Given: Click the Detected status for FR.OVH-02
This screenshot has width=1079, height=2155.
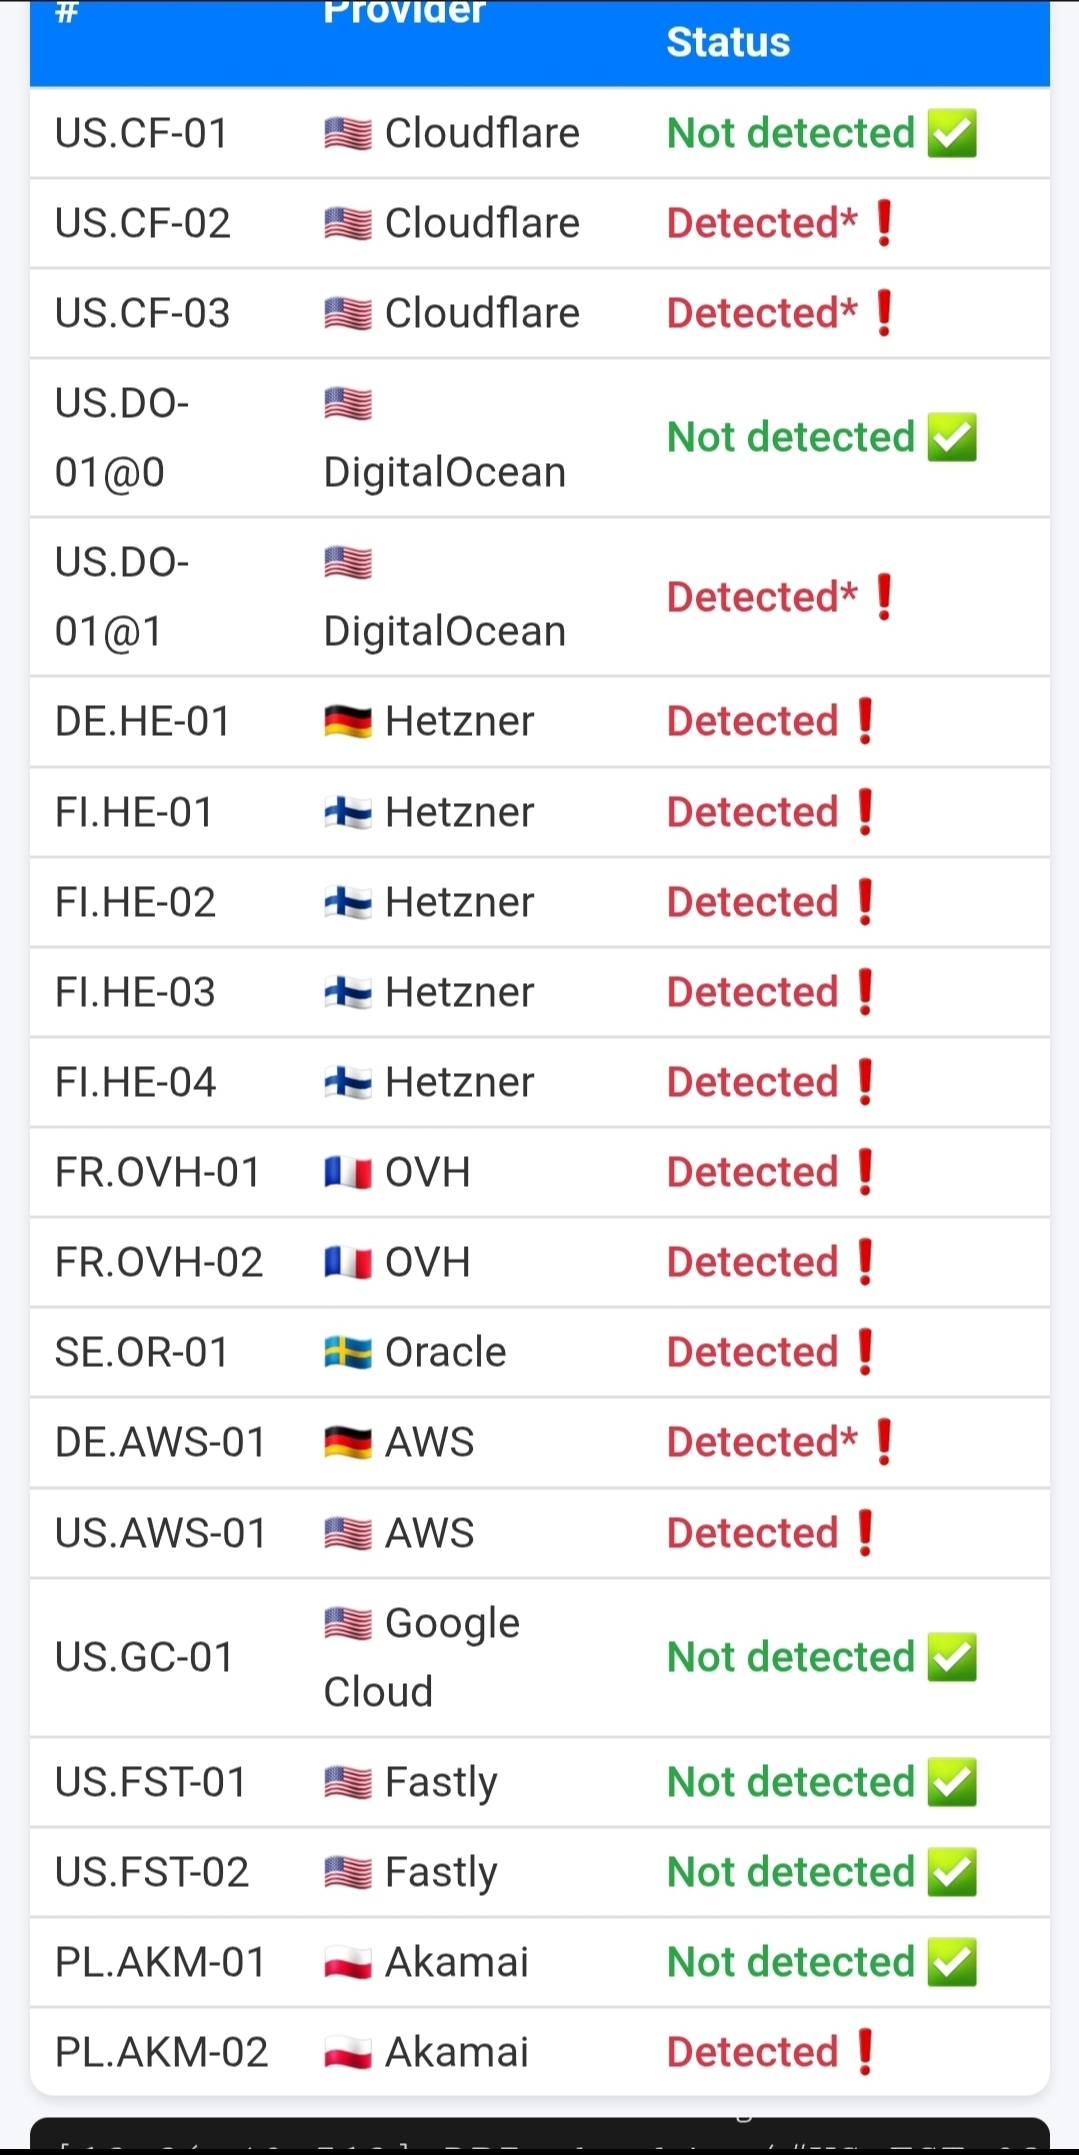Looking at the screenshot, I should (x=752, y=1262).
